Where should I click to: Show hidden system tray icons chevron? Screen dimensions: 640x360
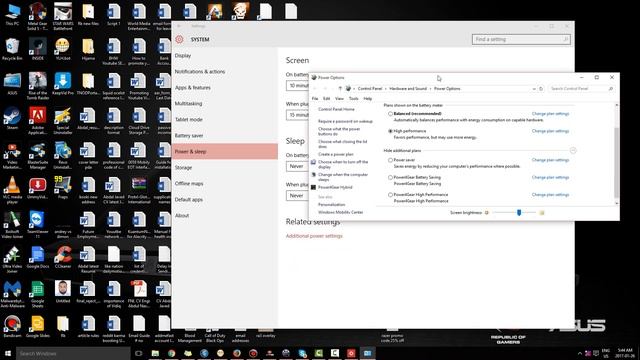click(x=580, y=353)
